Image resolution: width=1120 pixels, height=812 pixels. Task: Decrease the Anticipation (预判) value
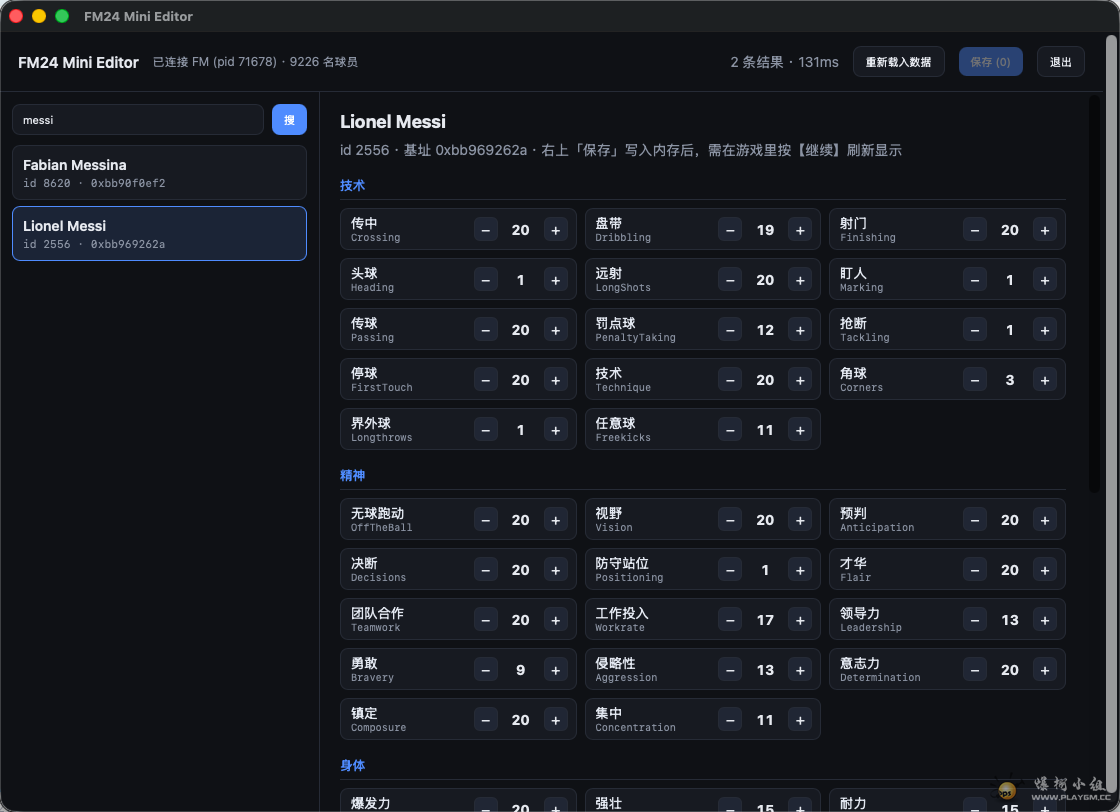point(975,520)
